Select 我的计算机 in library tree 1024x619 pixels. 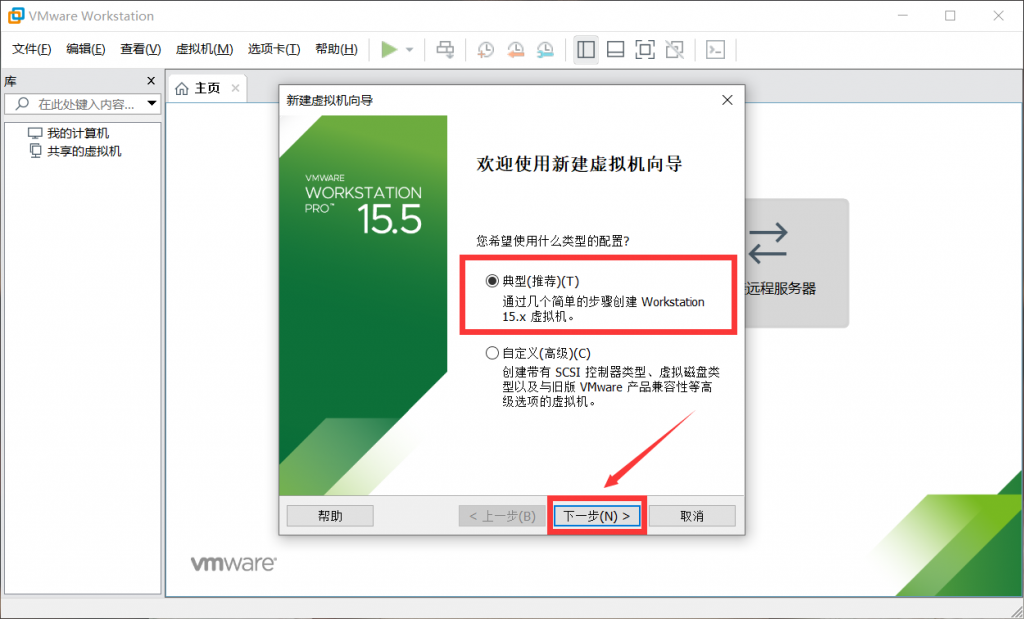coord(78,134)
